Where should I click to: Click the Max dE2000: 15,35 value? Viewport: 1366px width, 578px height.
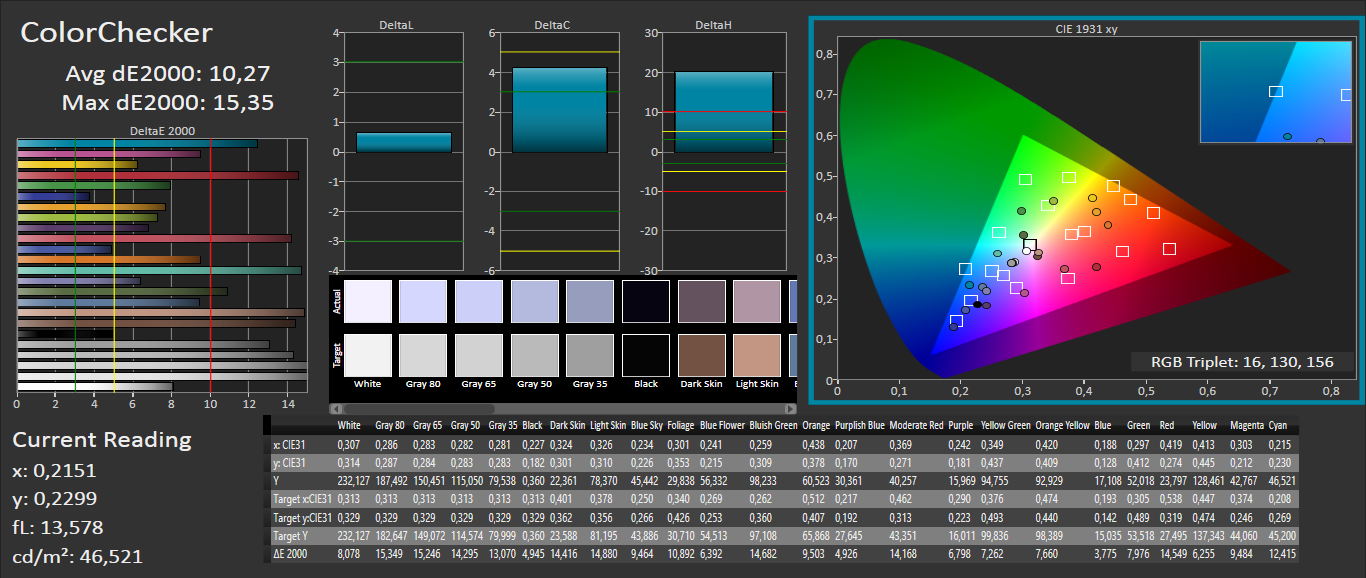pyautogui.click(x=168, y=102)
